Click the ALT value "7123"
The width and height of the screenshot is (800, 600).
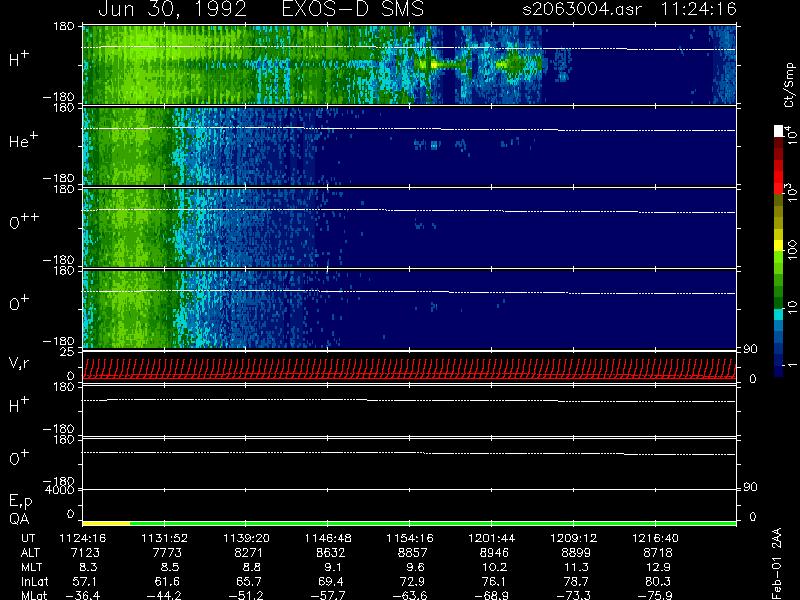click(85, 553)
